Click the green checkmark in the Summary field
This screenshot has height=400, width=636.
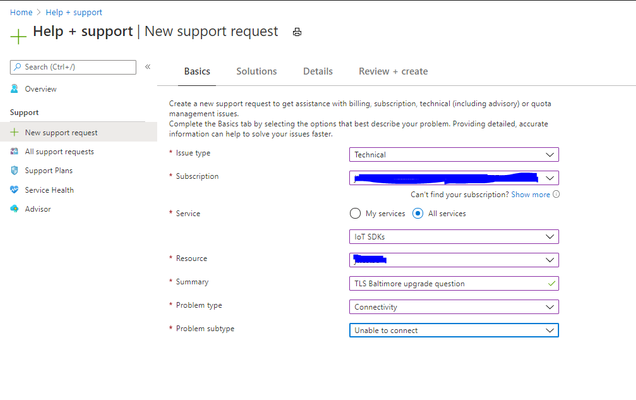(x=551, y=283)
